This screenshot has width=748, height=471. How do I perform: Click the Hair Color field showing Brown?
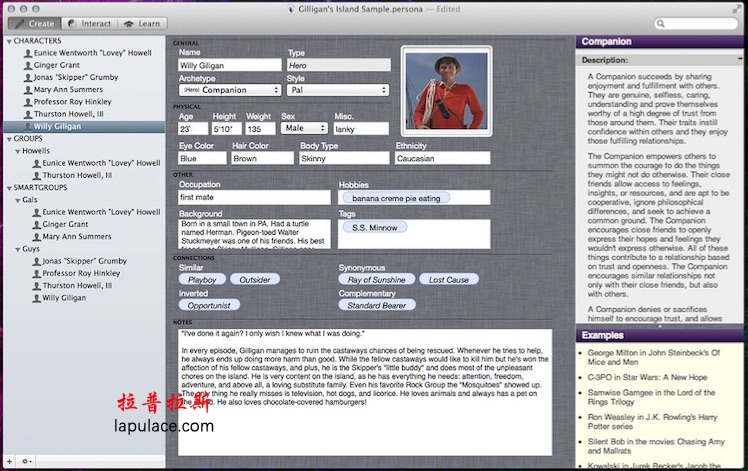(x=262, y=158)
